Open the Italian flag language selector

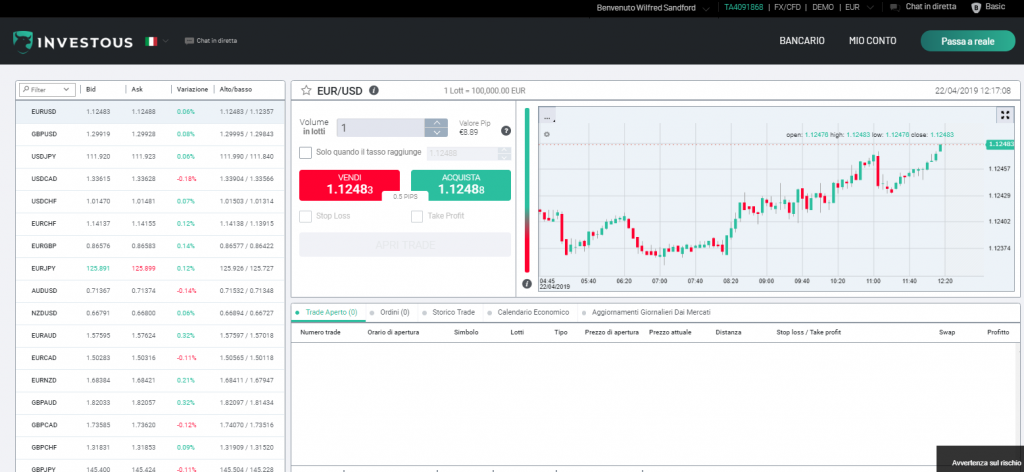[x=157, y=41]
